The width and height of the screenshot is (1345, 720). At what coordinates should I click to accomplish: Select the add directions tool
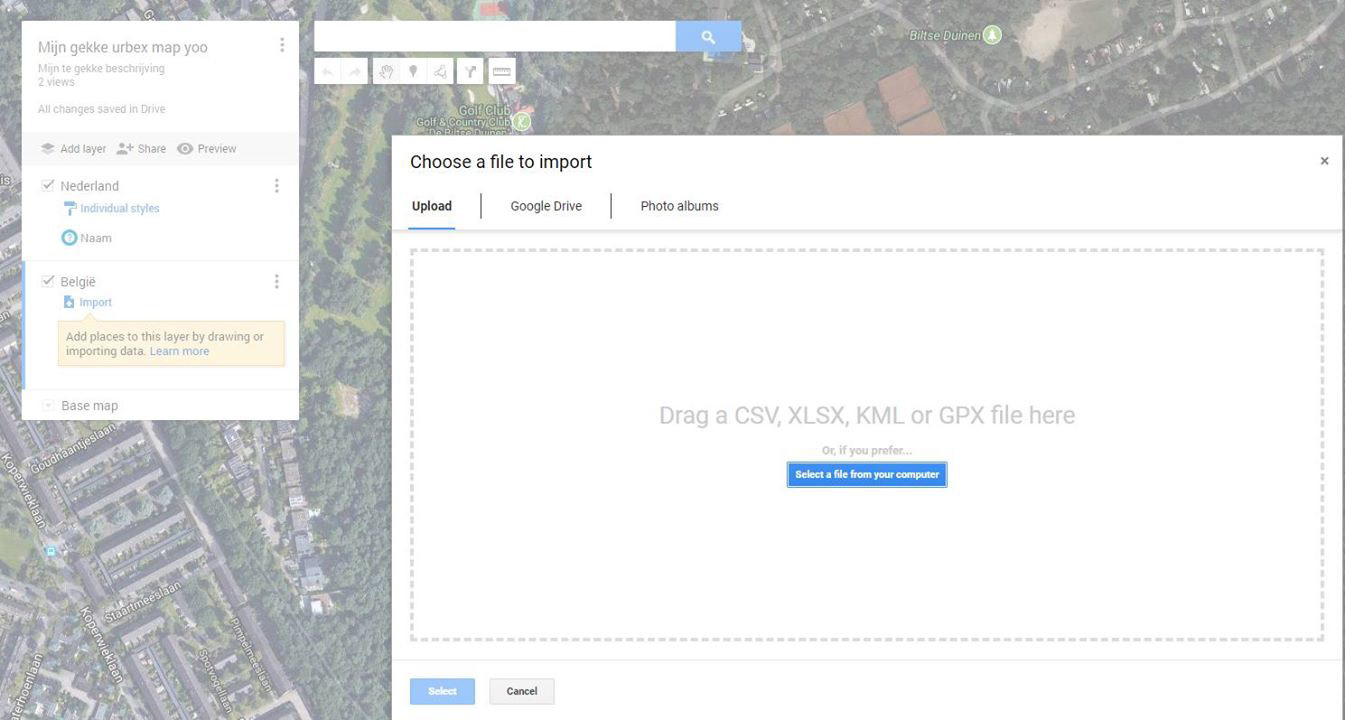(x=470, y=71)
